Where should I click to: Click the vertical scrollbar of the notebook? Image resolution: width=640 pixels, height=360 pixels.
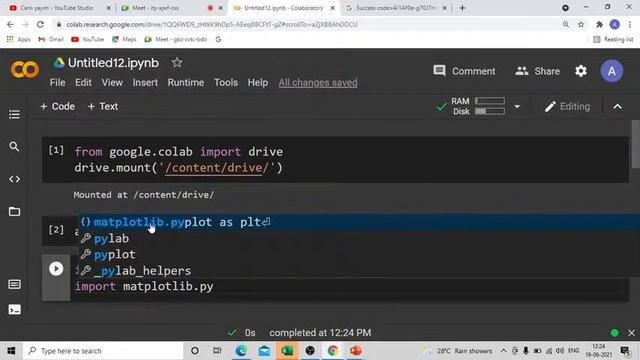pyautogui.click(x=636, y=144)
